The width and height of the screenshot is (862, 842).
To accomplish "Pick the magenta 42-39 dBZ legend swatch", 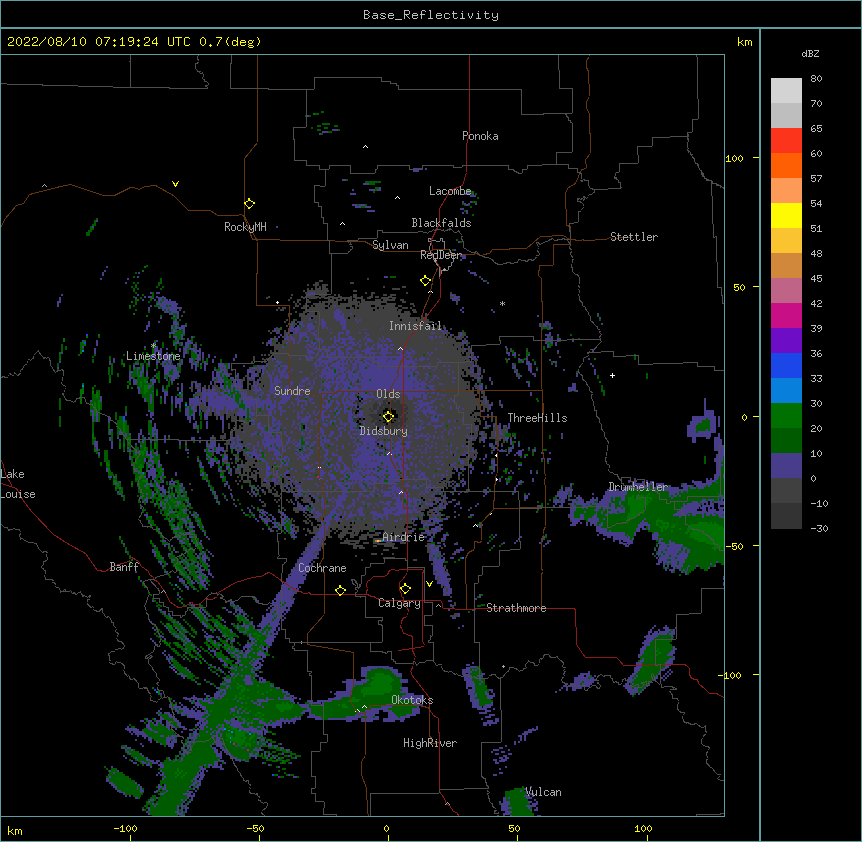I will pyautogui.click(x=786, y=315).
